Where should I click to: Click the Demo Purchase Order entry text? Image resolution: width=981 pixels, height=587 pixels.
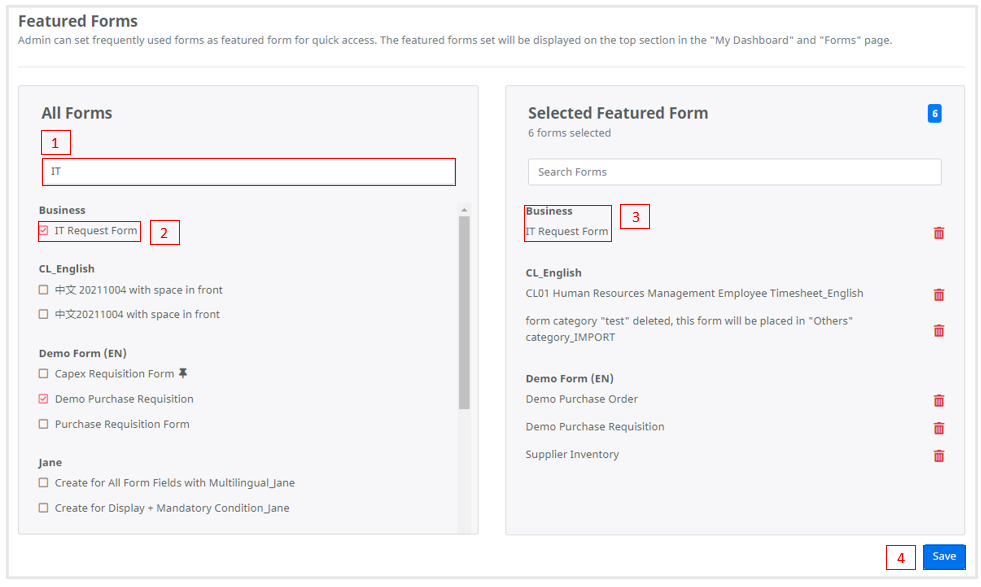(x=581, y=399)
